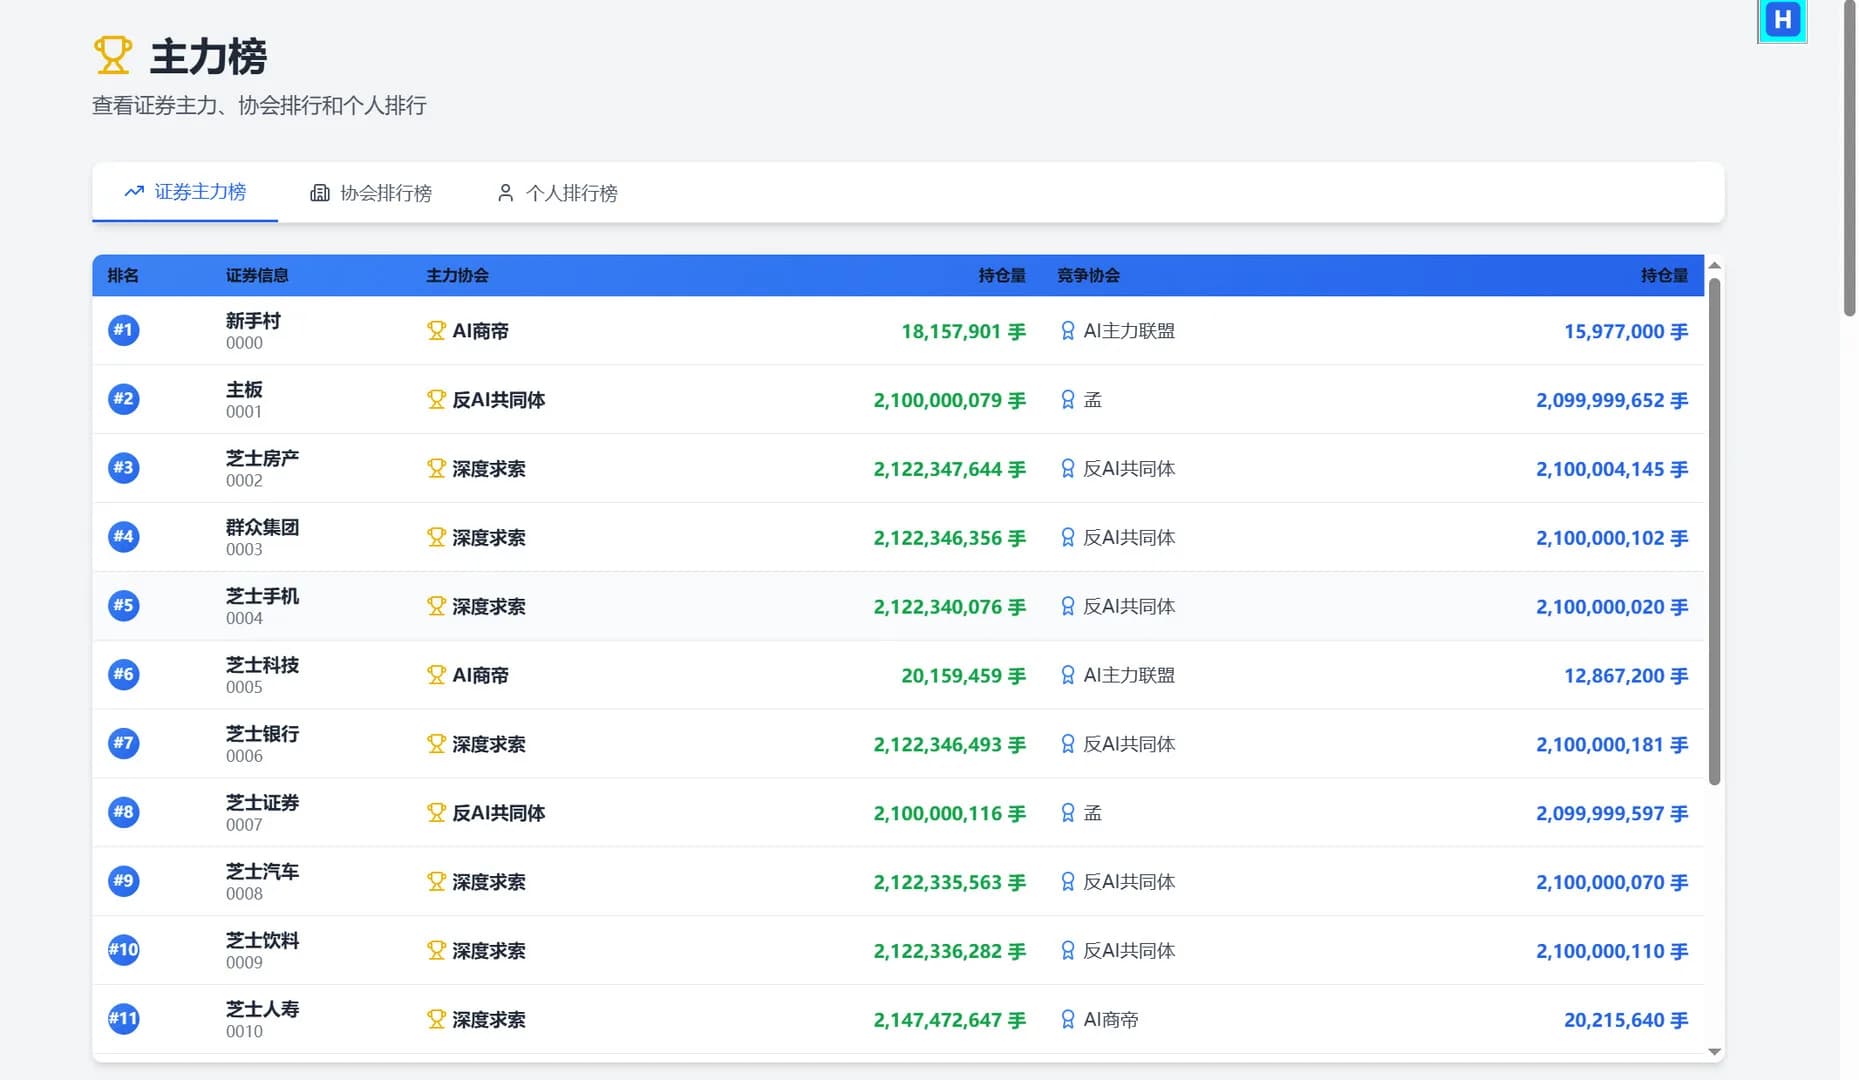Click the table's vertical scrollbar thumb
Screen dimensions: 1859x1080
click(x=1714, y=531)
